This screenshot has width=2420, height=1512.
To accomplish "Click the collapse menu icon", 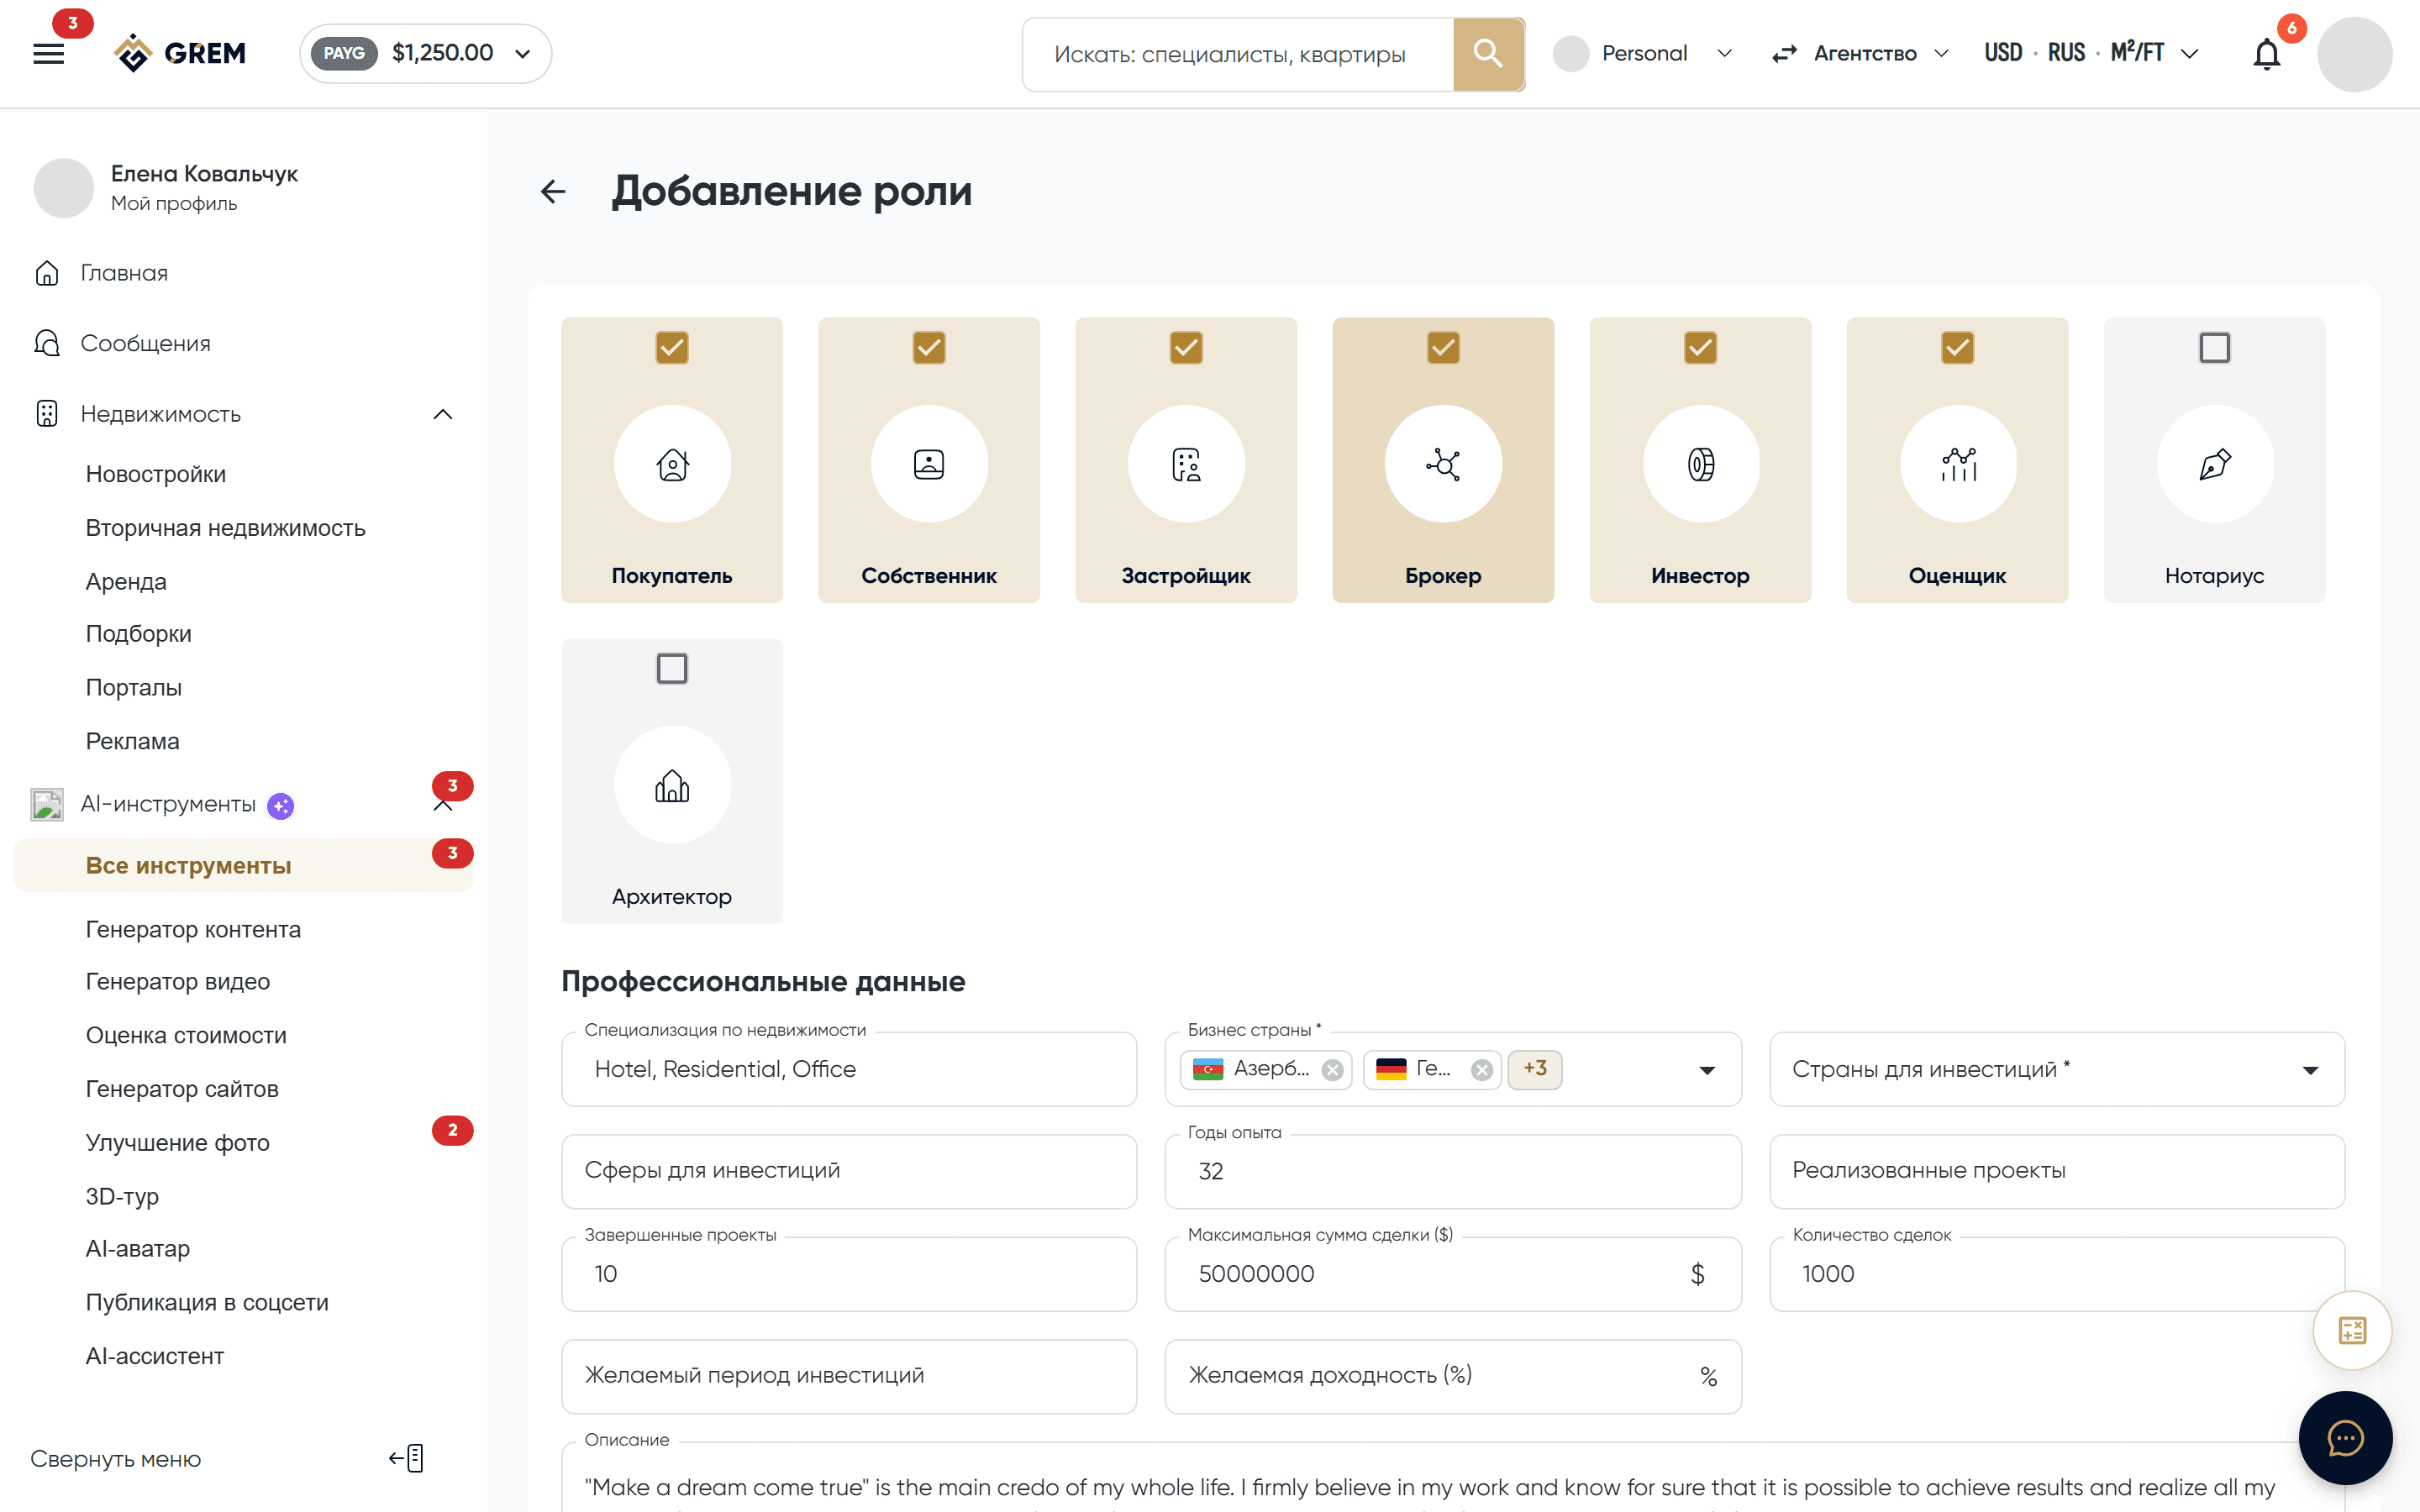I will tap(407, 1458).
